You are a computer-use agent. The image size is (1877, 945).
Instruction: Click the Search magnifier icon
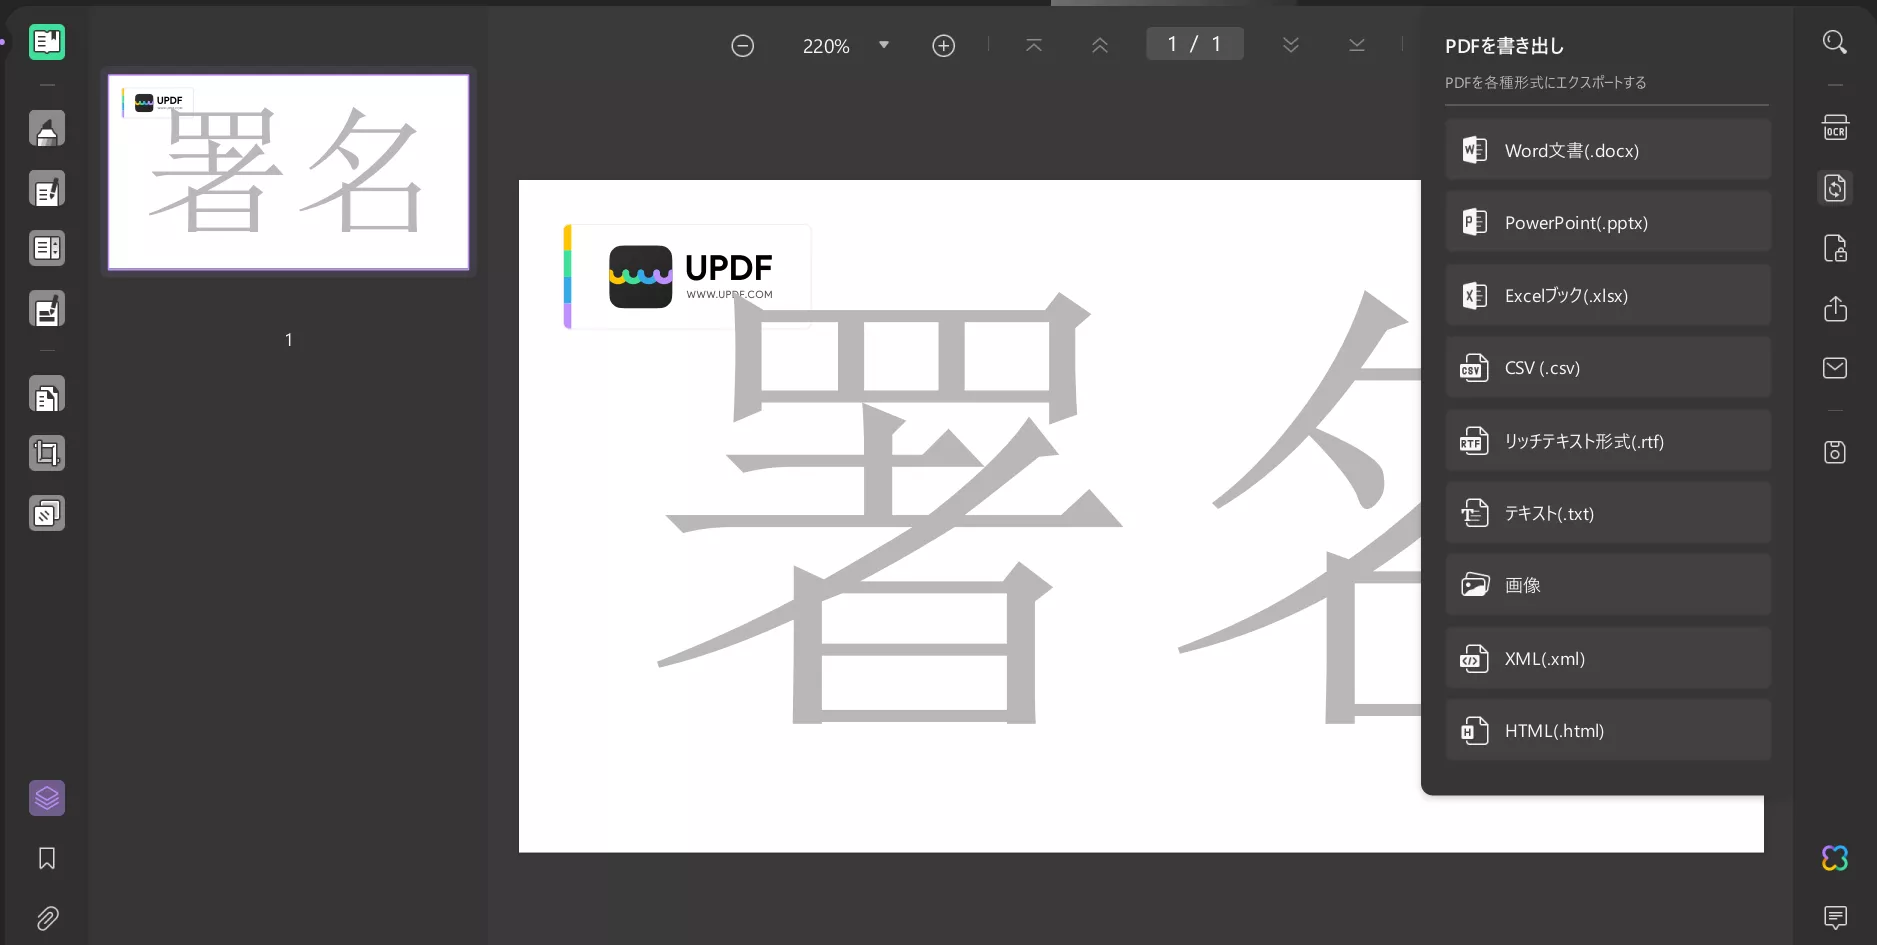[x=1835, y=42]
